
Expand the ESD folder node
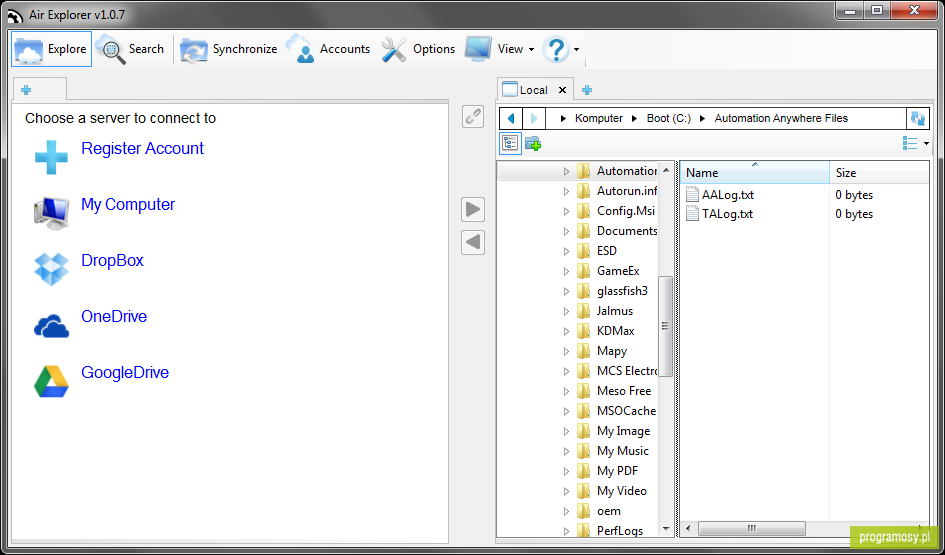[566, 251]
